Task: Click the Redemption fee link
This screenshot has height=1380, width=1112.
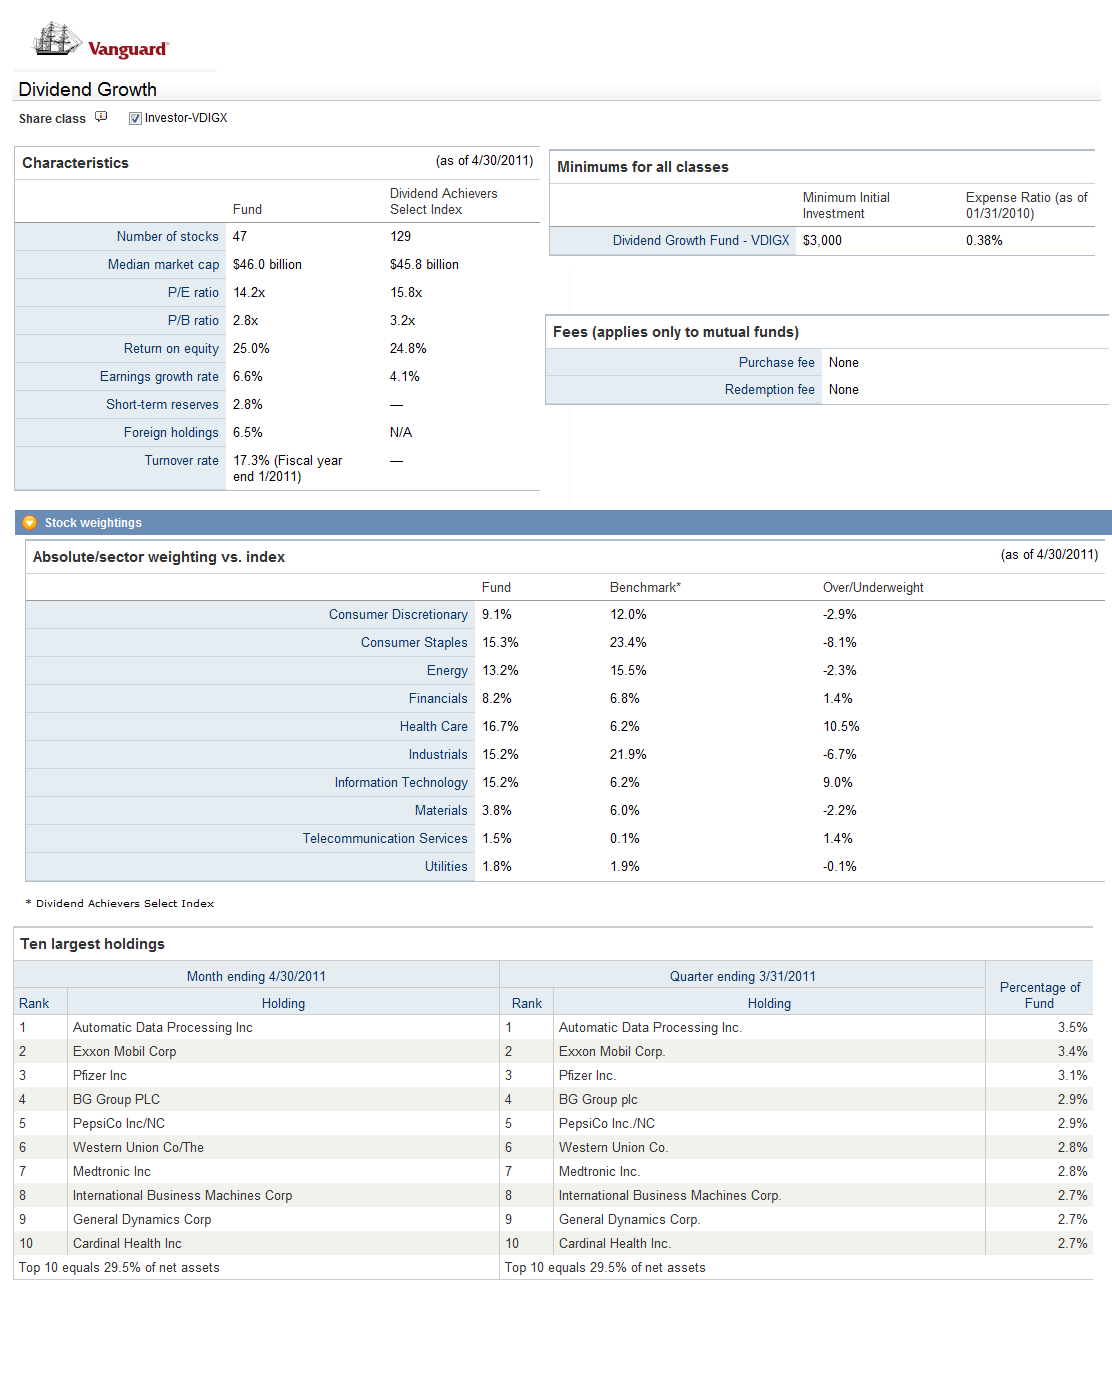Action: click(769, 389)
